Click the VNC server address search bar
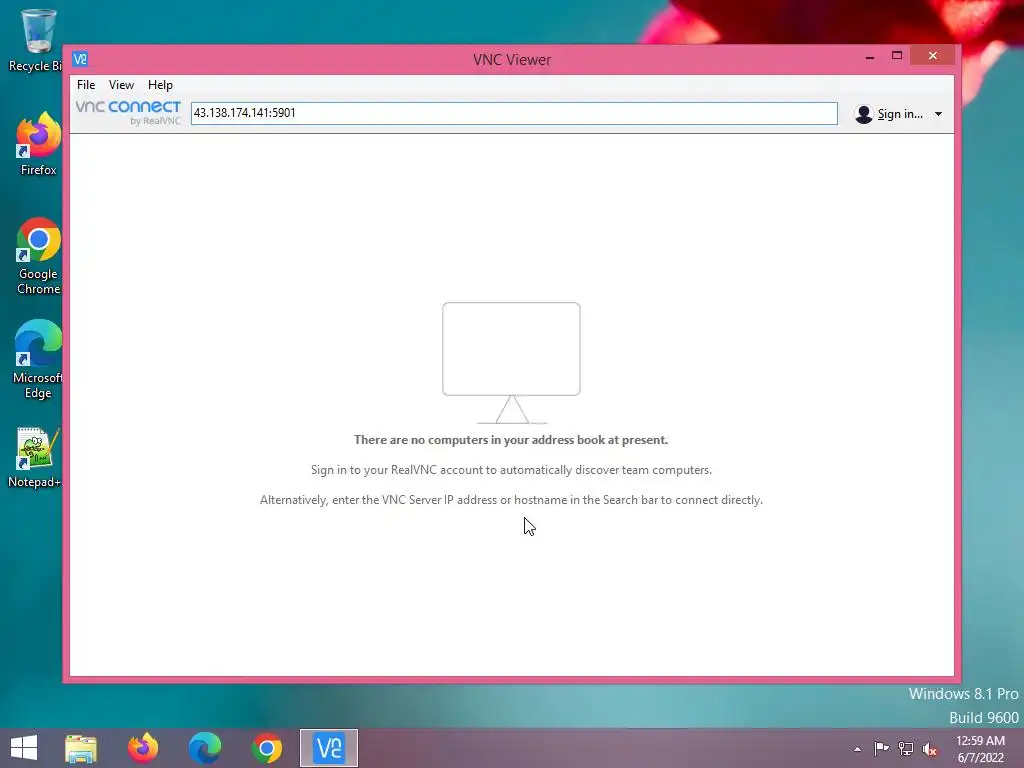Screen dimensions: 1024x768 (x=514, y=113)
